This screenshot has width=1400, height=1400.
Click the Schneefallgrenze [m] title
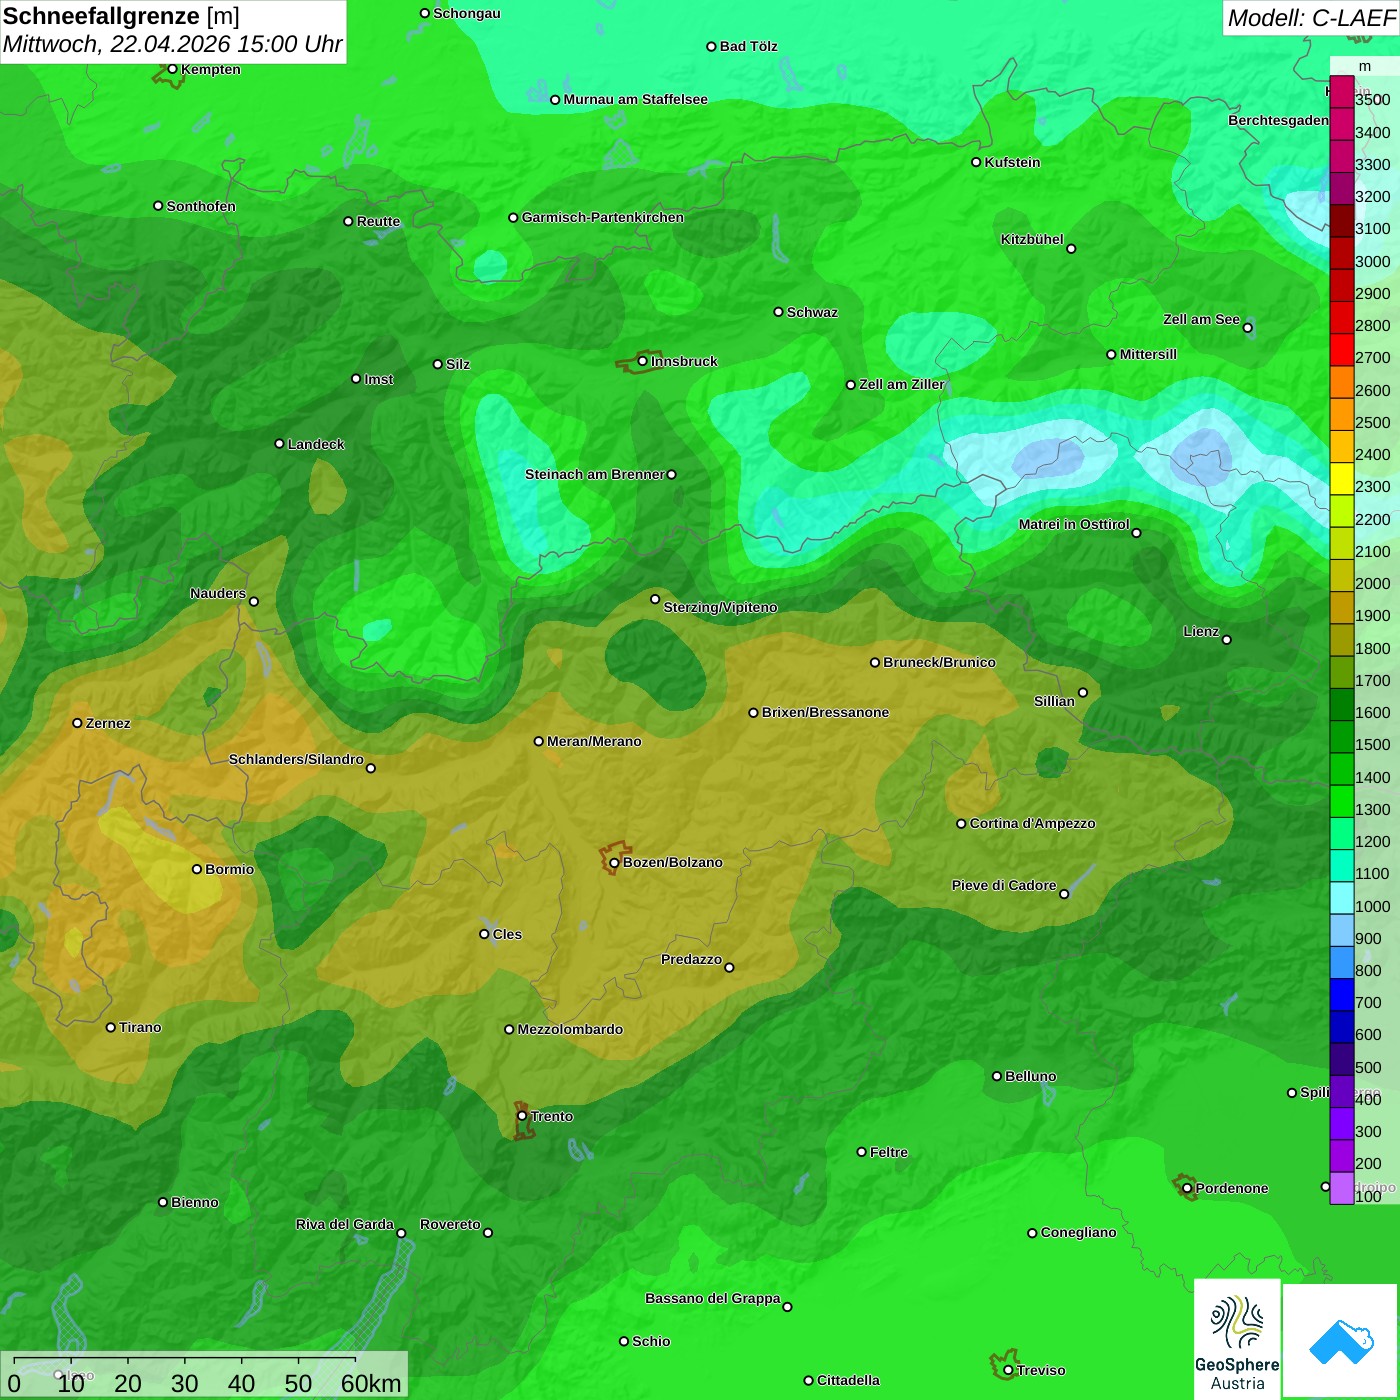[121, 16]
